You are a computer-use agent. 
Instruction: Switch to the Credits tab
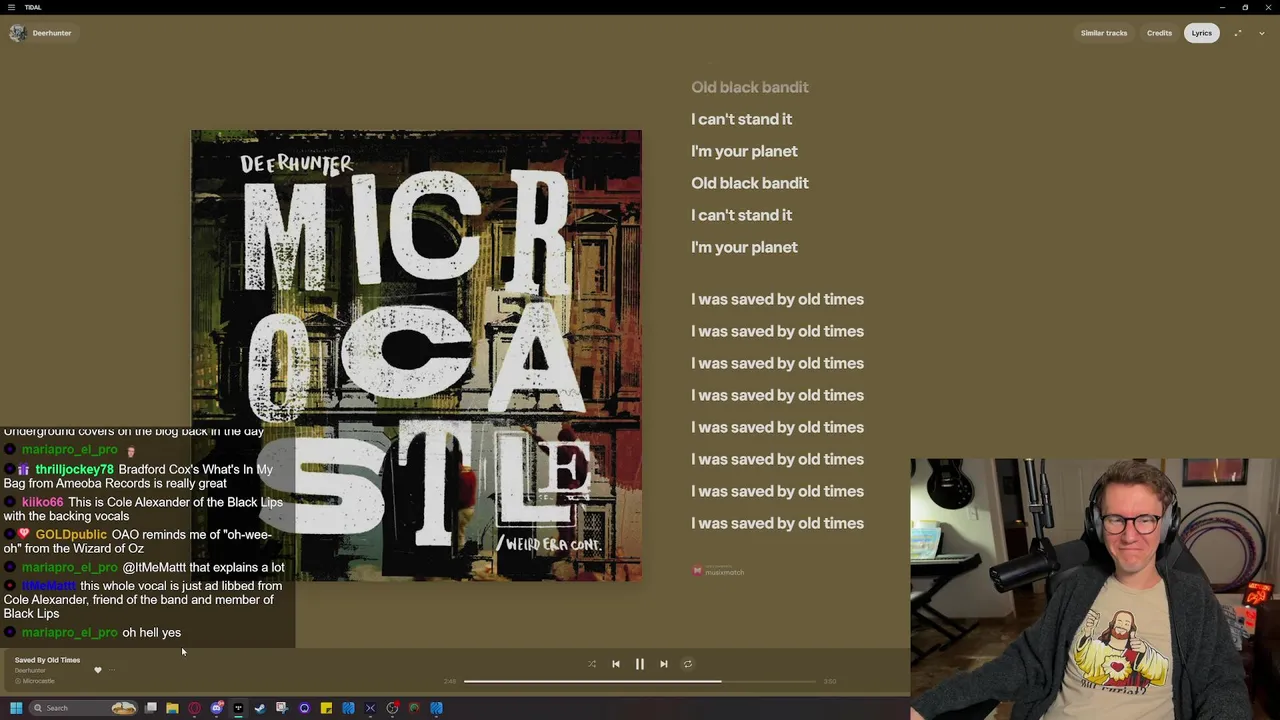[1159, 33]
